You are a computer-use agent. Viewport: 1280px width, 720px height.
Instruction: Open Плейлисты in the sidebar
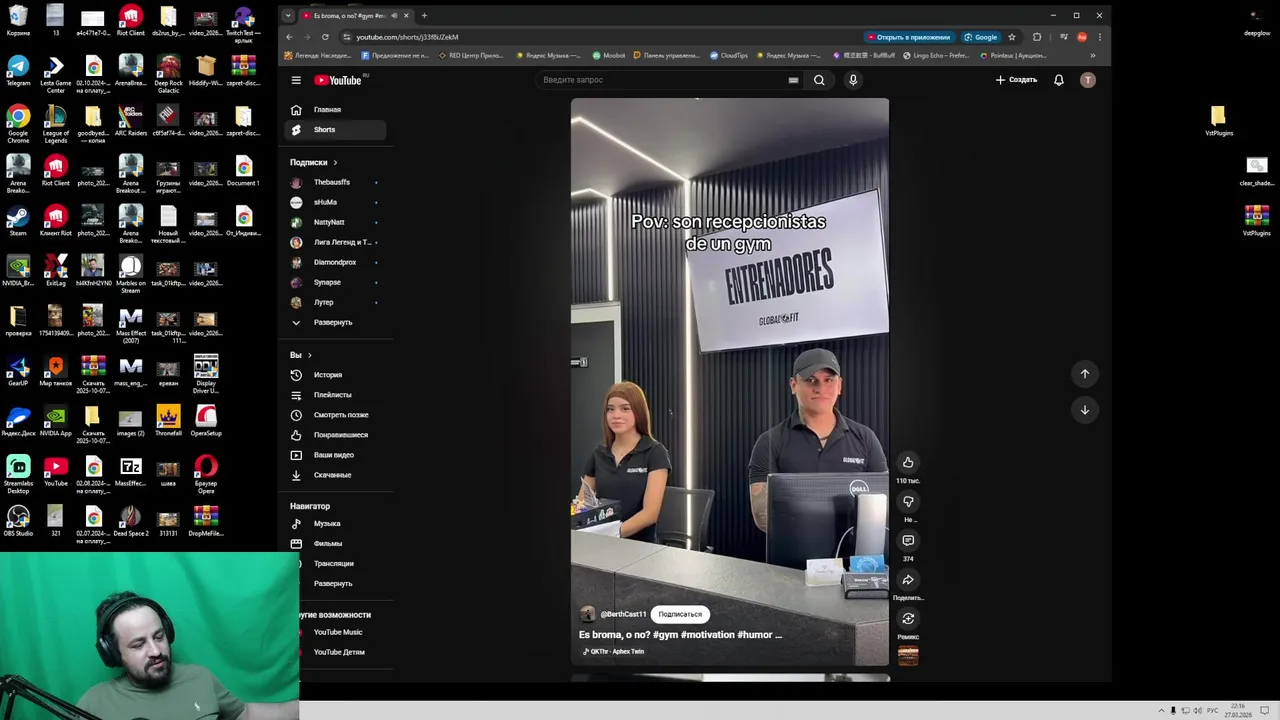coord(335,395)
